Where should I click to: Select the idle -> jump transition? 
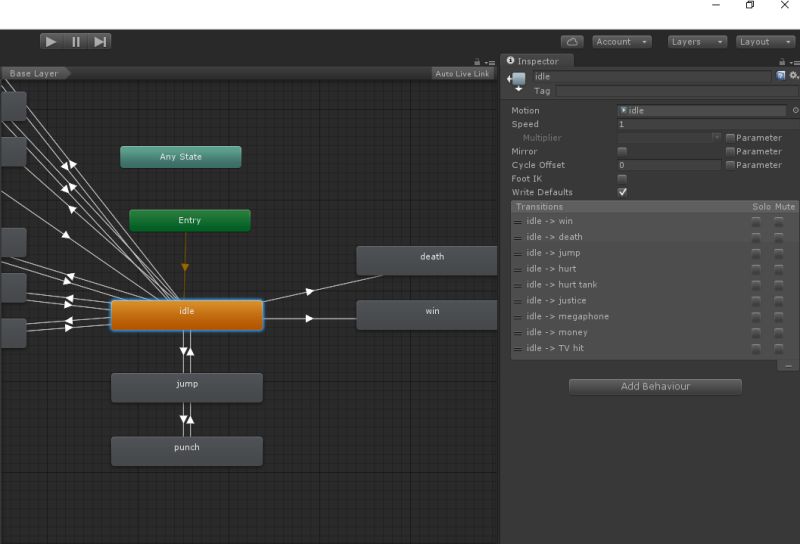click(x=655, y=253)
